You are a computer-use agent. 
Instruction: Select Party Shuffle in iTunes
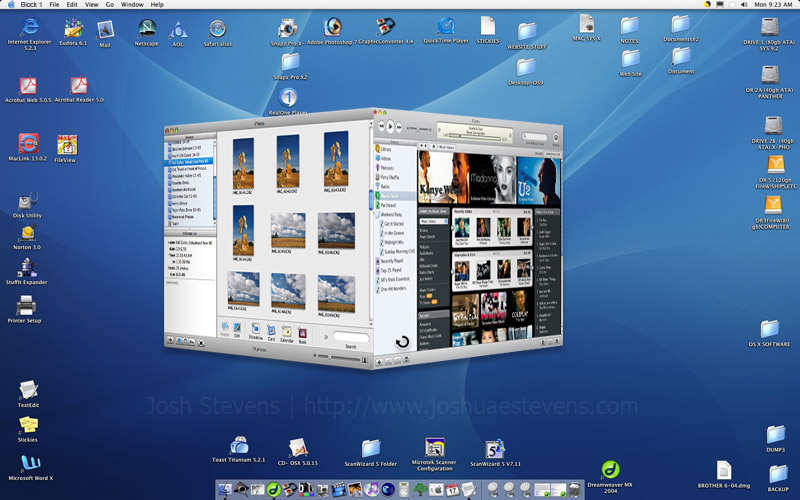[388, 177]
